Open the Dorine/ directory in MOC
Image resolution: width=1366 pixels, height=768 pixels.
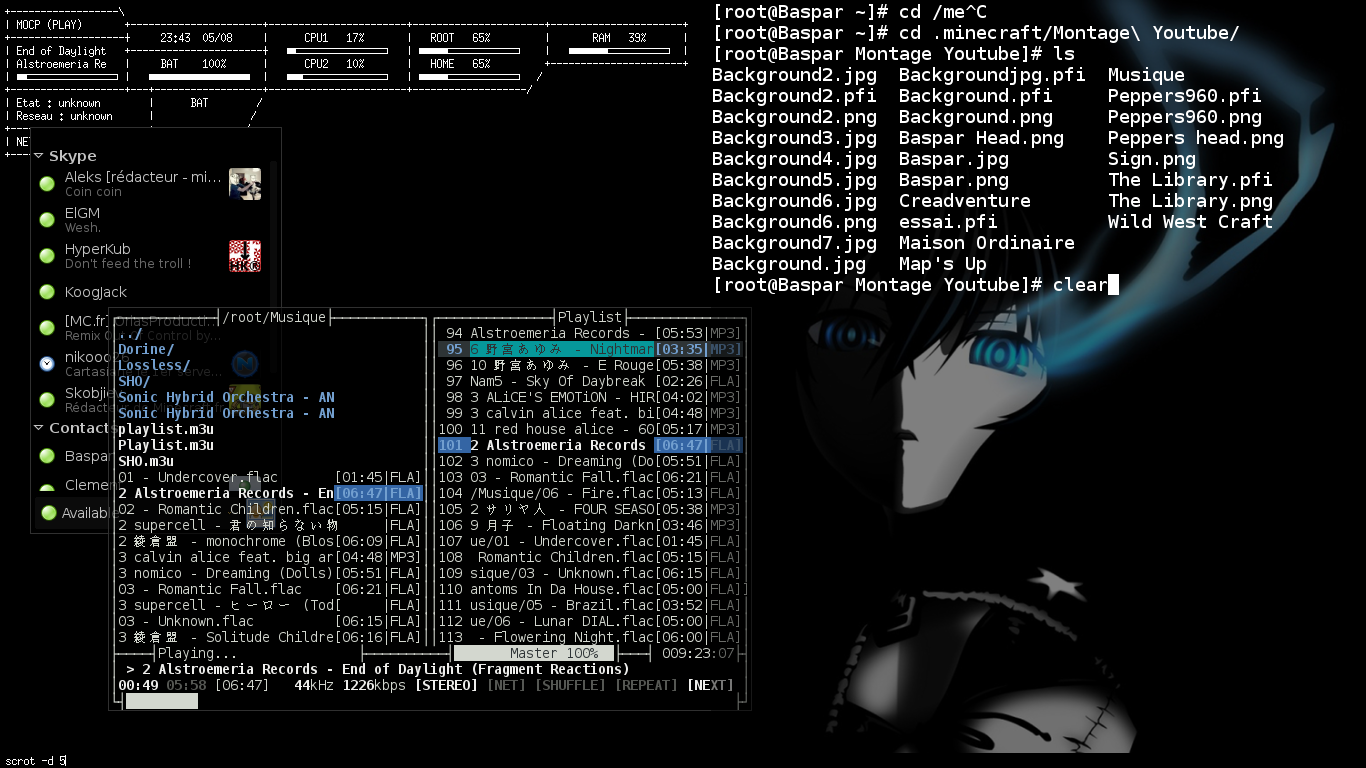tap(146, 349)
